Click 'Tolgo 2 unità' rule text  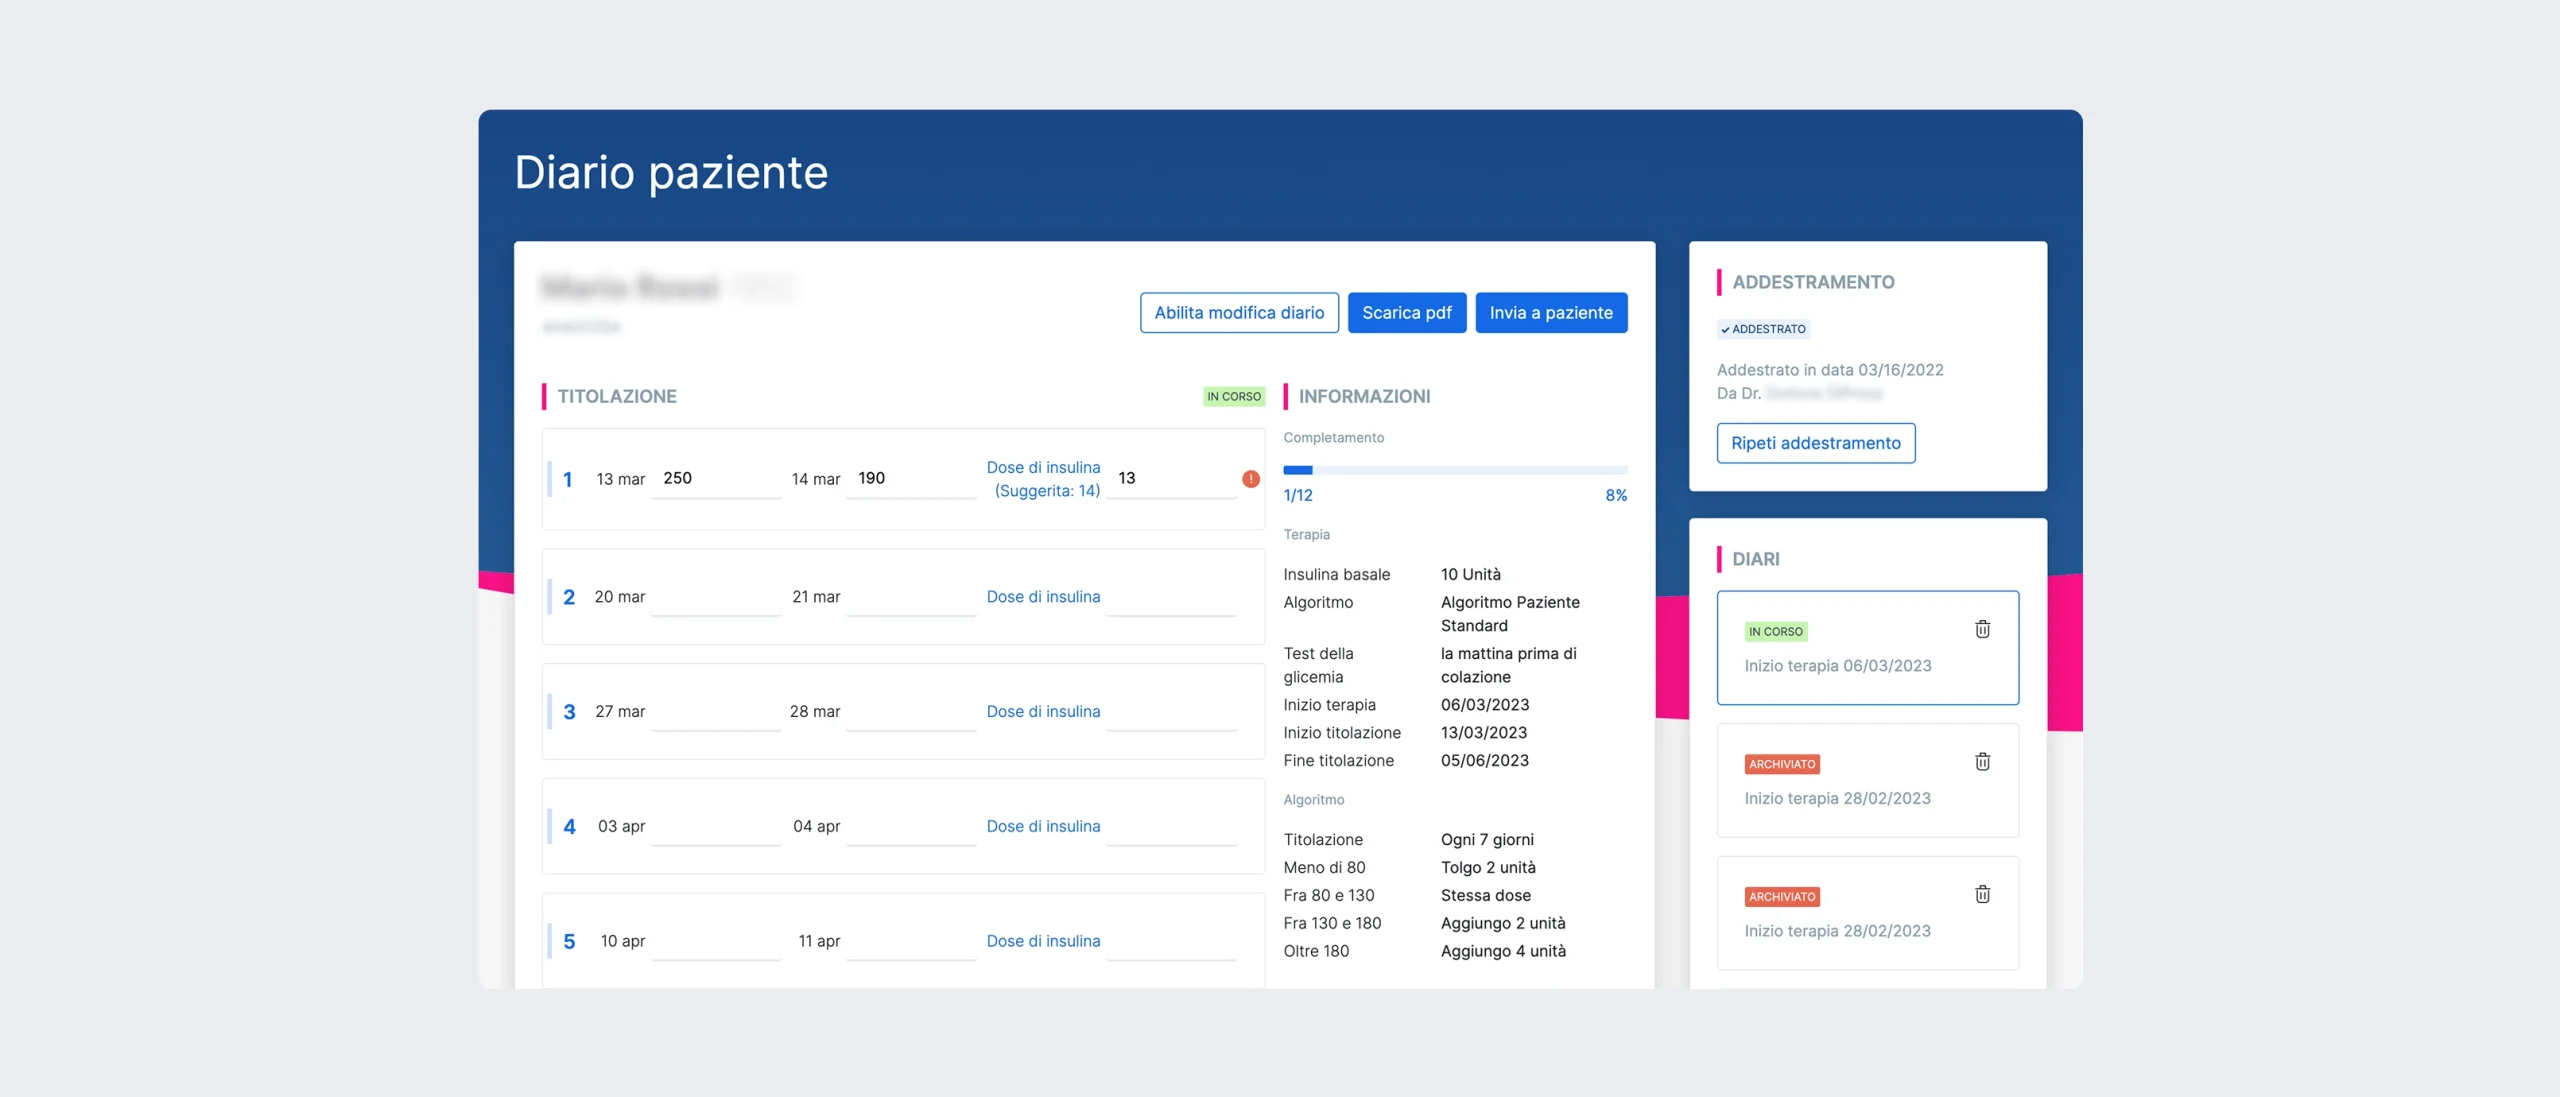(x=1488, y=868)
